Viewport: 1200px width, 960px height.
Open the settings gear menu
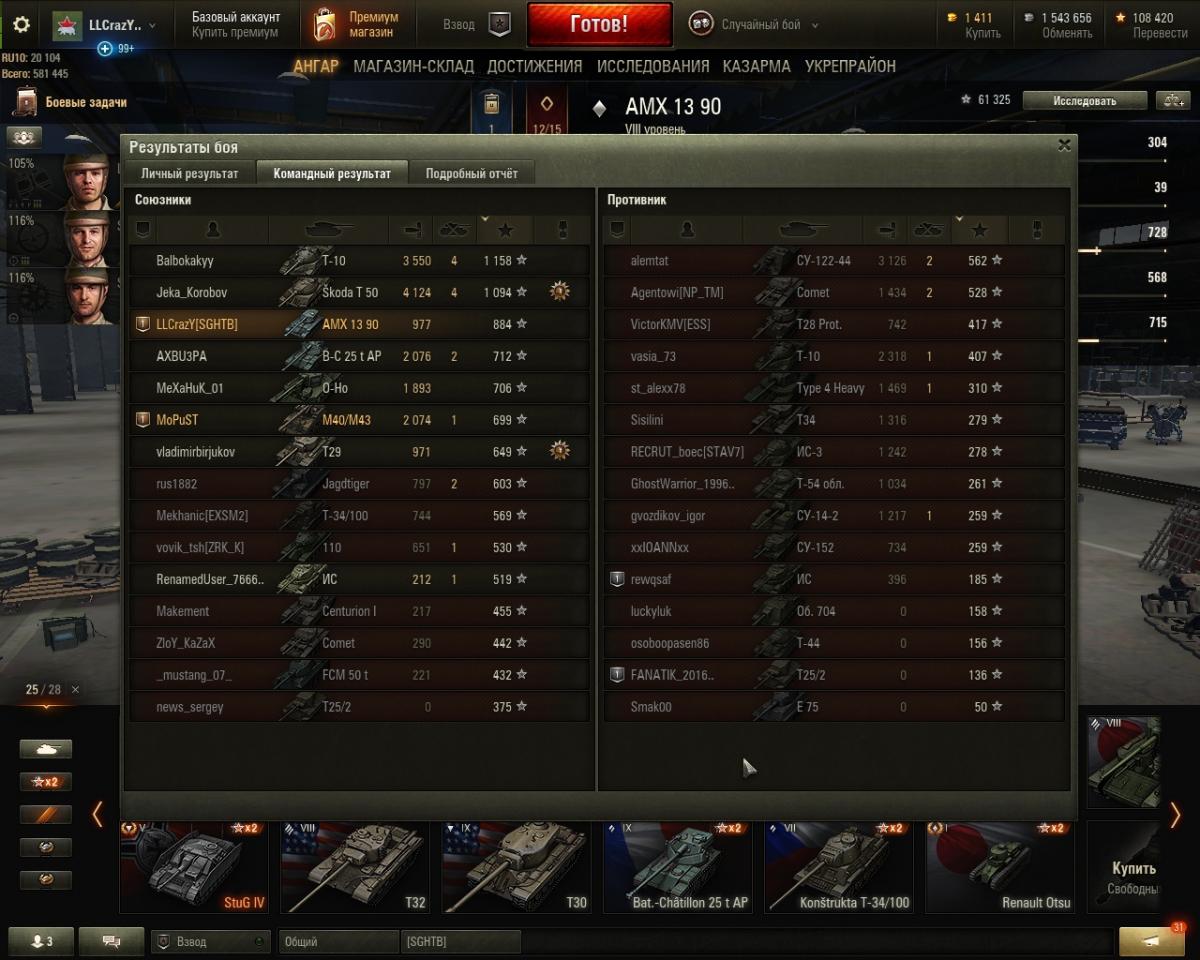click(x=20, y=25)
